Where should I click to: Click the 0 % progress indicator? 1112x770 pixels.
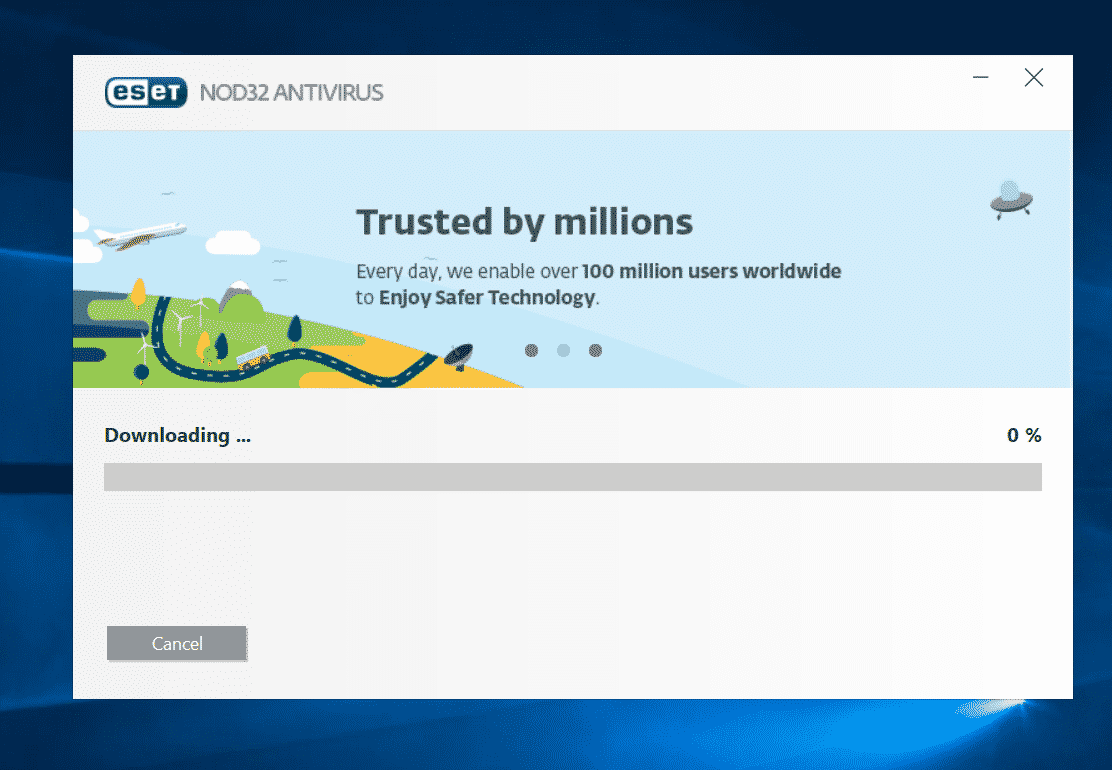click(x=1024, y=435)
